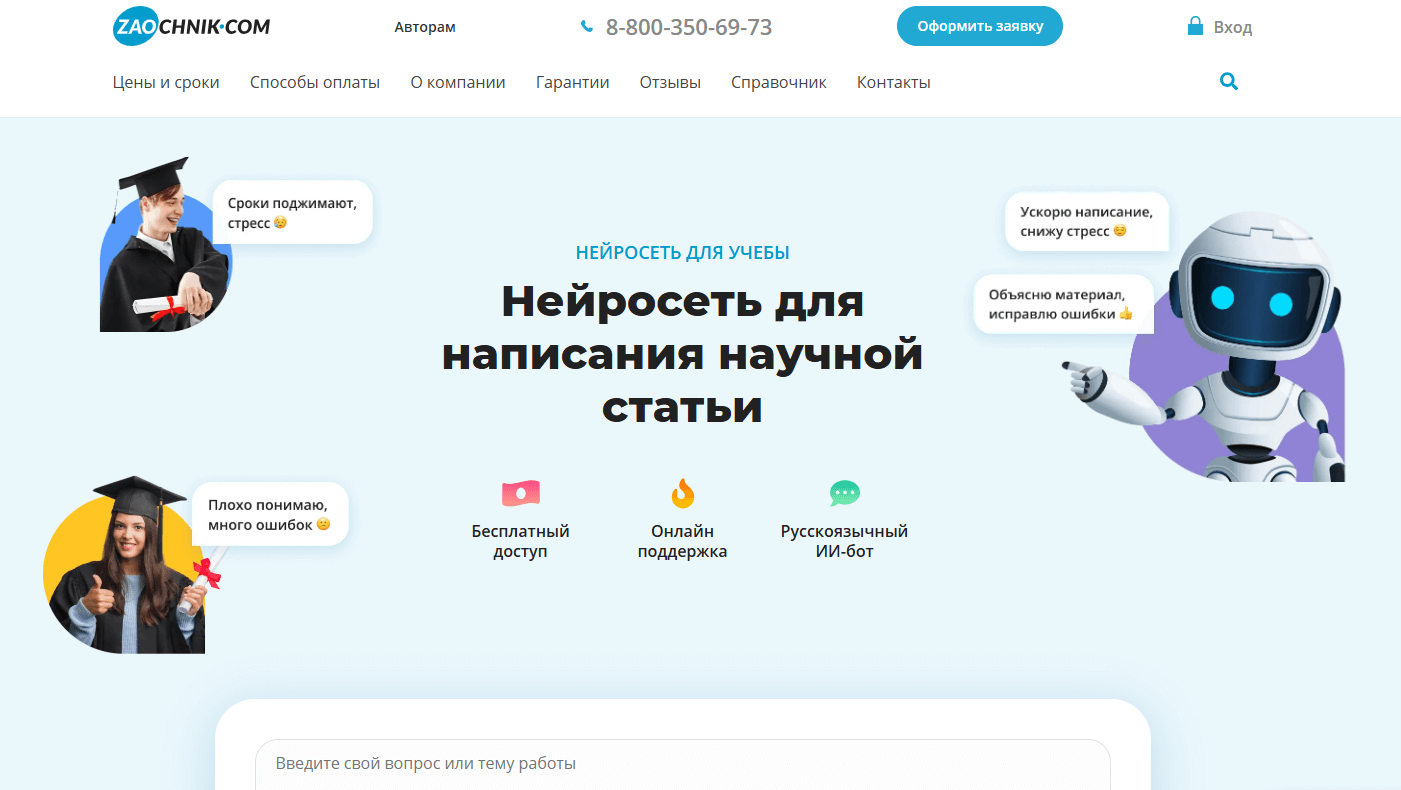Click the Авторам link
This screenshot has height=790, width=1401.
425,27
